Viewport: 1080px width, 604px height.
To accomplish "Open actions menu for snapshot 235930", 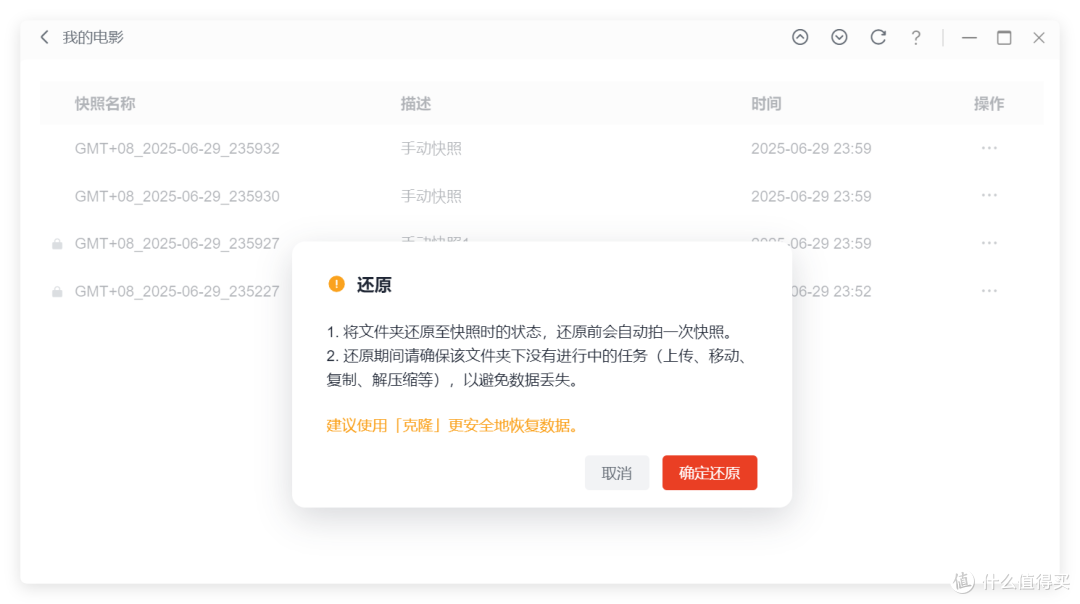I will coord(989,196).
